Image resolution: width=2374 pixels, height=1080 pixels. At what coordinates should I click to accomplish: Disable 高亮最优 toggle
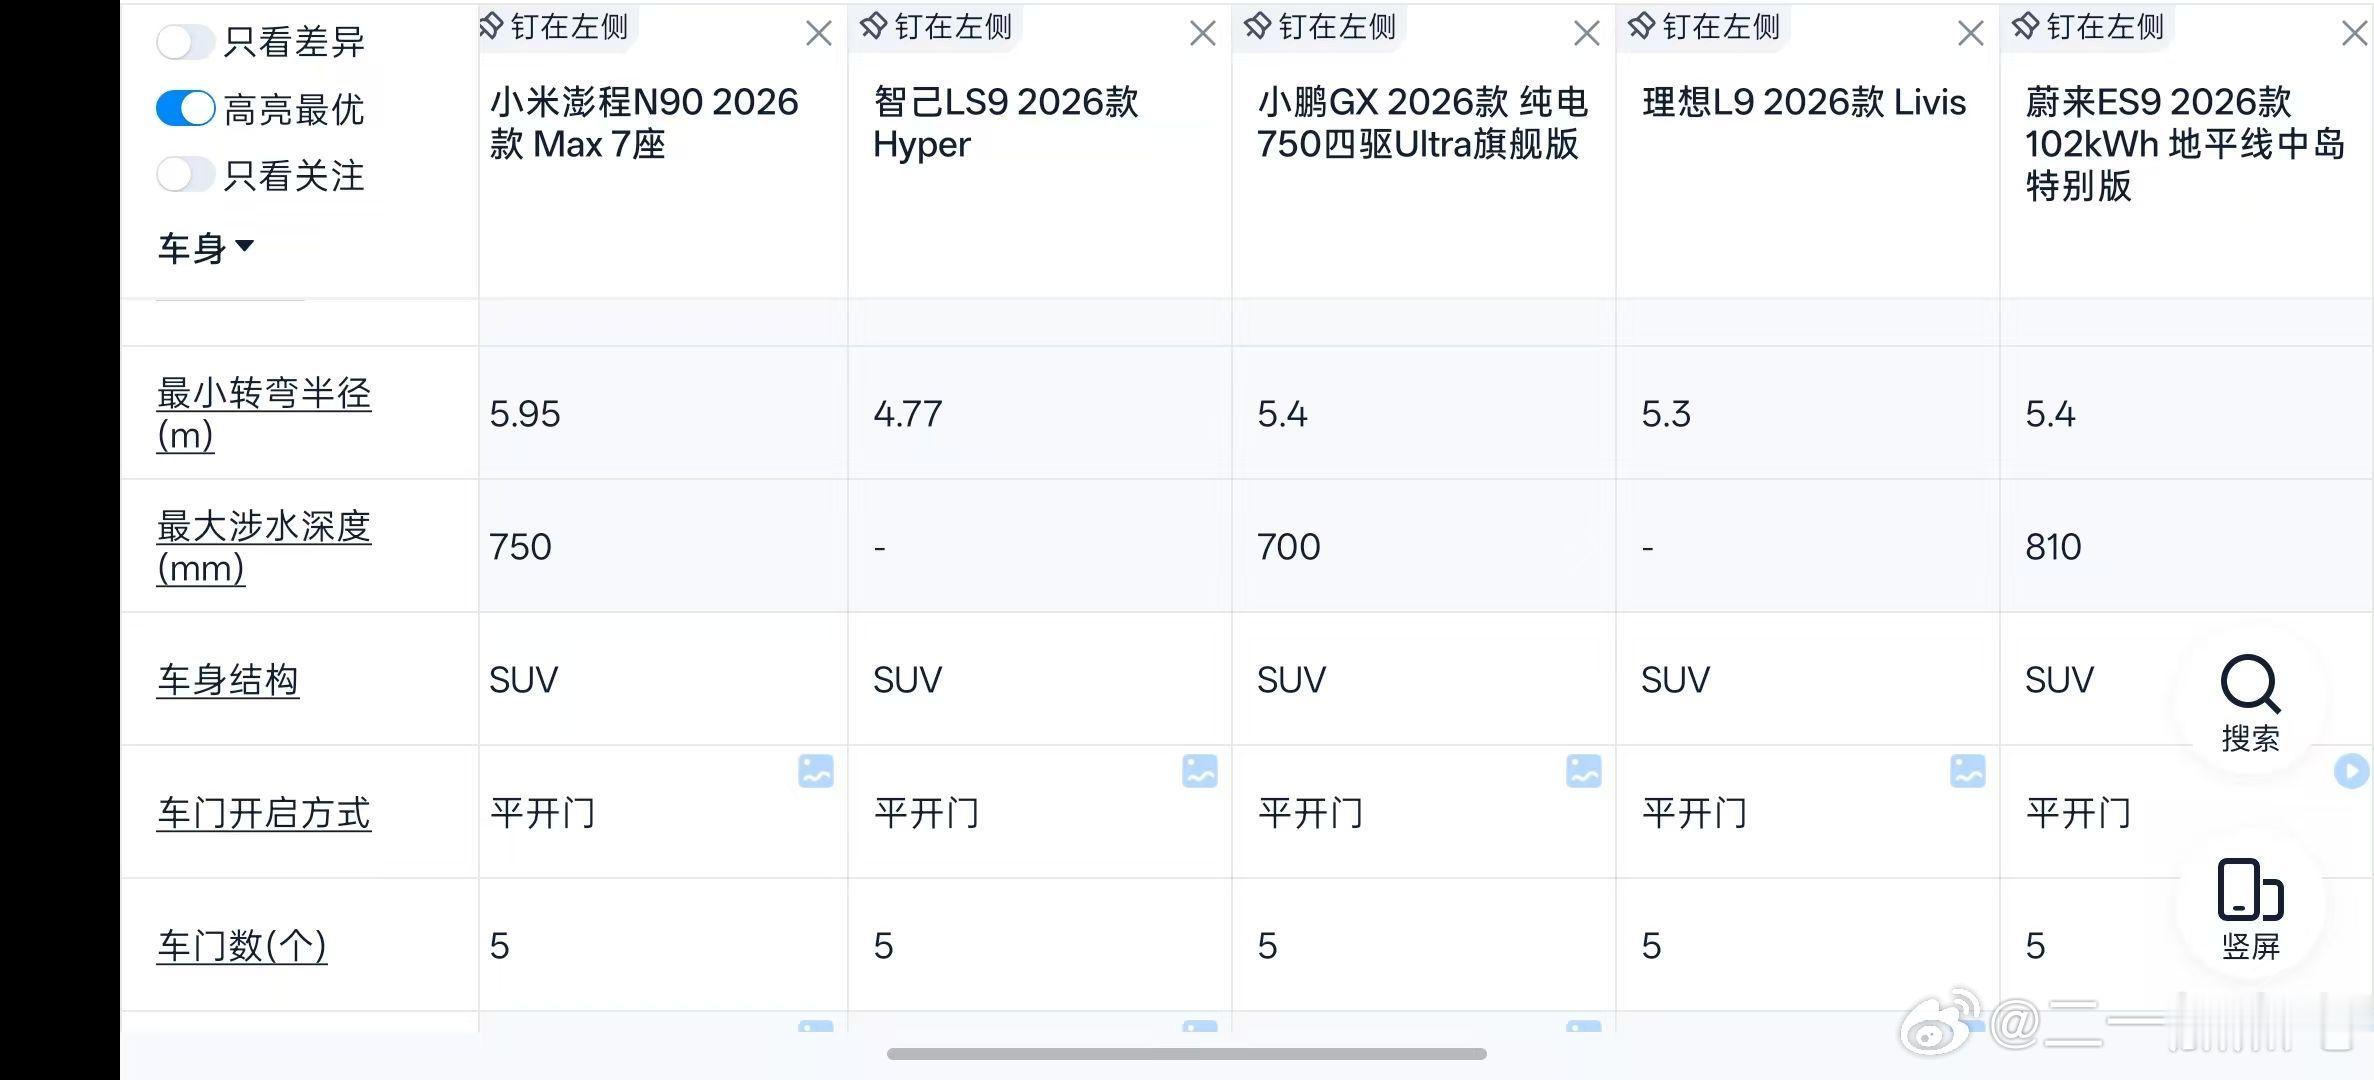[x=186, y=108]
